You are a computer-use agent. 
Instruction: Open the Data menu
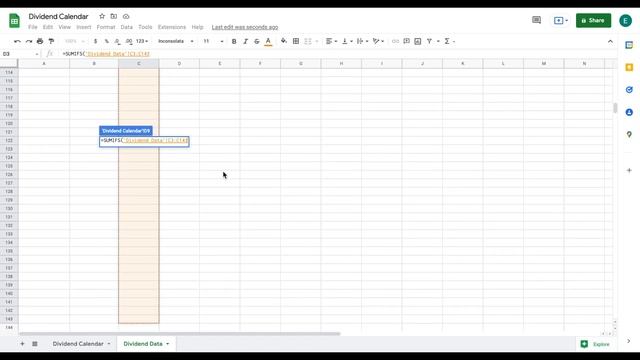pos(127,27)
